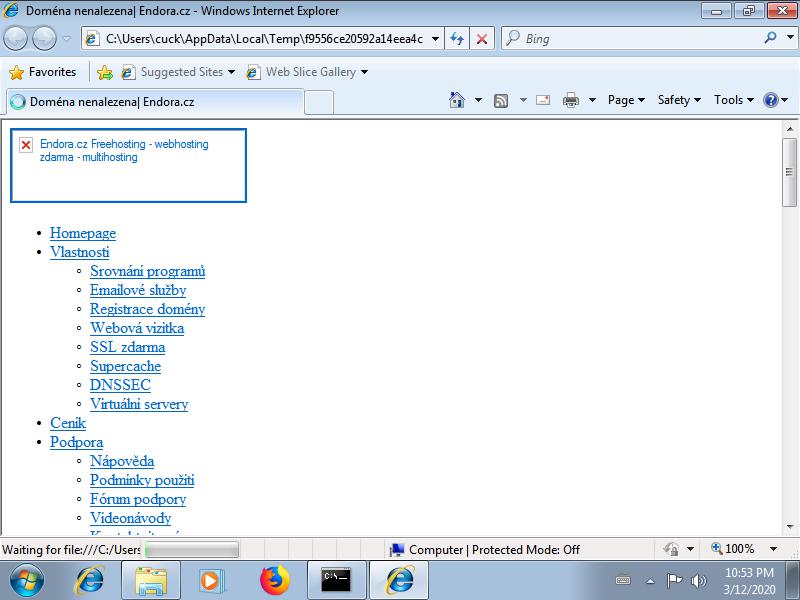Switch to the Command Prompt taskbar window

coord(337,581)
